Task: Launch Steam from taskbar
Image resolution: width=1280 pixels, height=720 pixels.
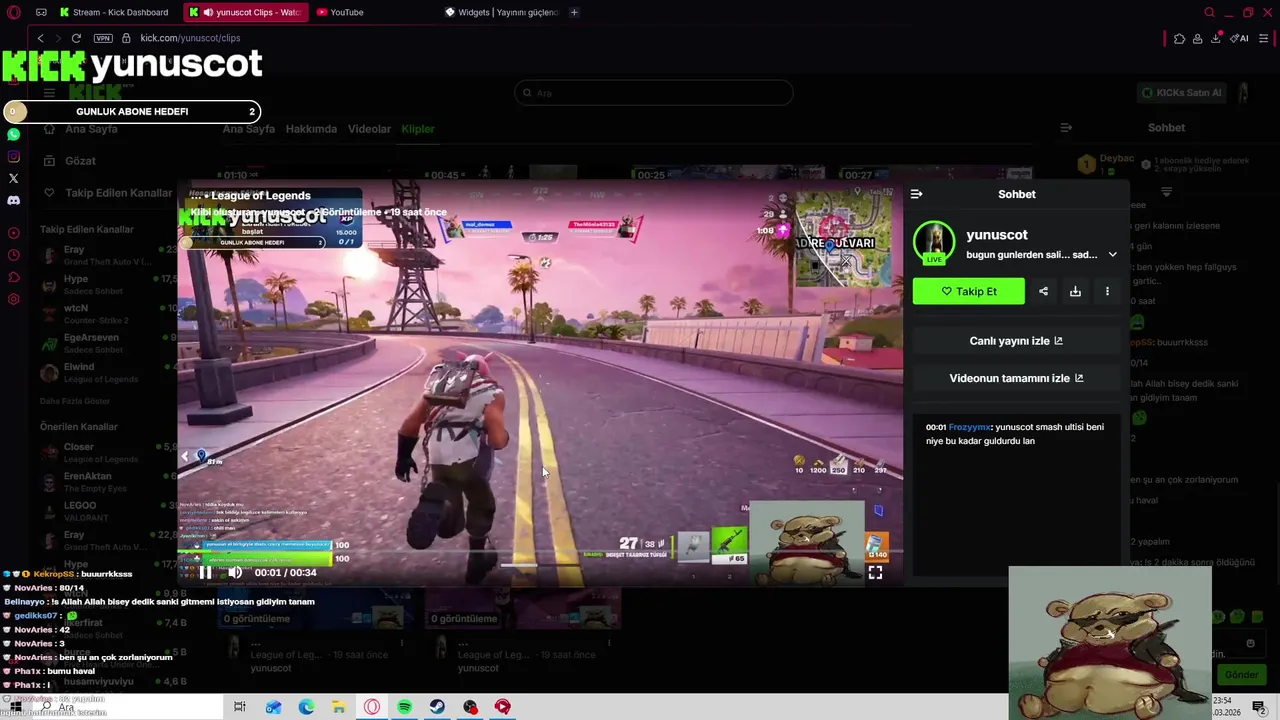Action: pyautogui.click(x=437, y=707)
